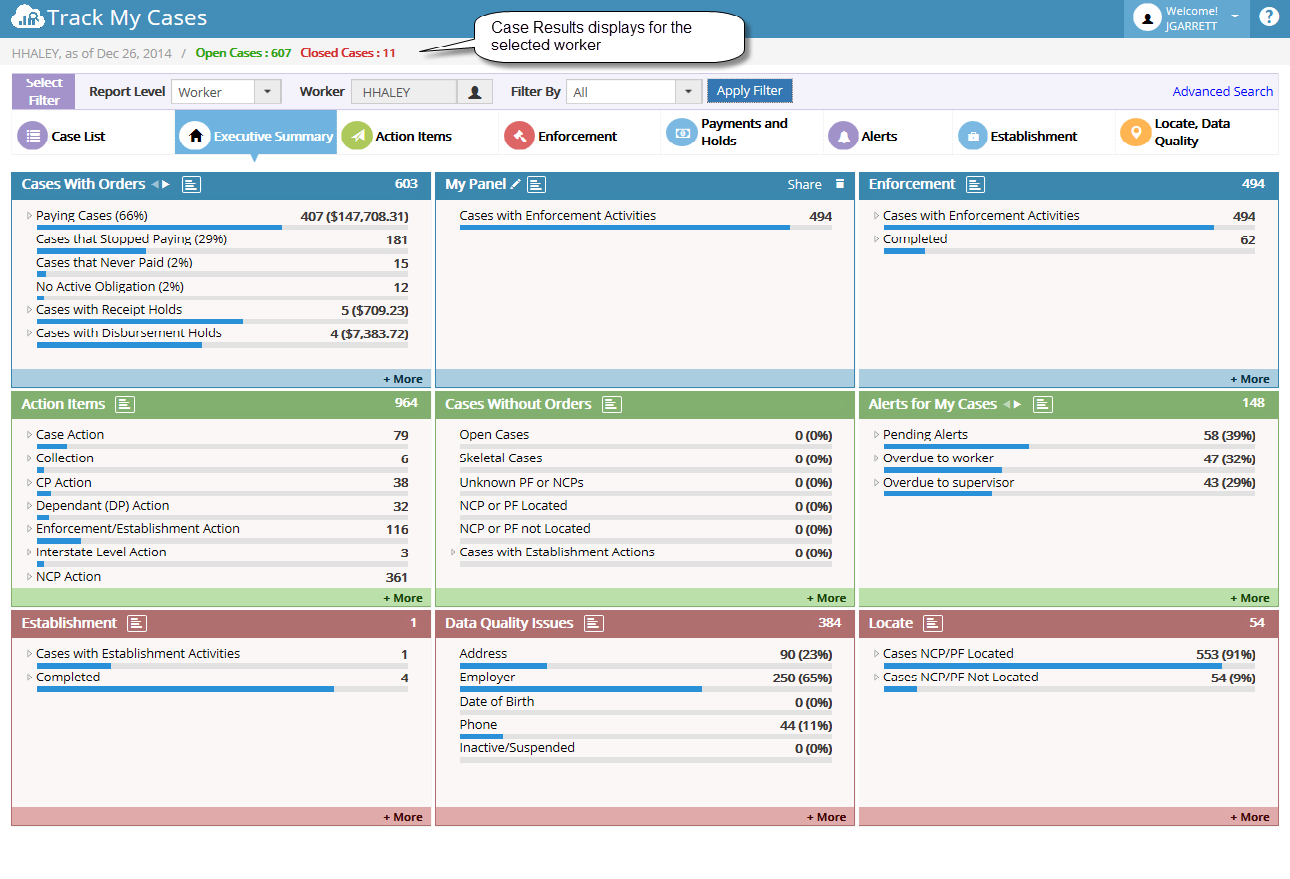Click the list icon next to Enforcement panel title
The width and height of the screenshot is (1290, 879).
tap(975, 184)
